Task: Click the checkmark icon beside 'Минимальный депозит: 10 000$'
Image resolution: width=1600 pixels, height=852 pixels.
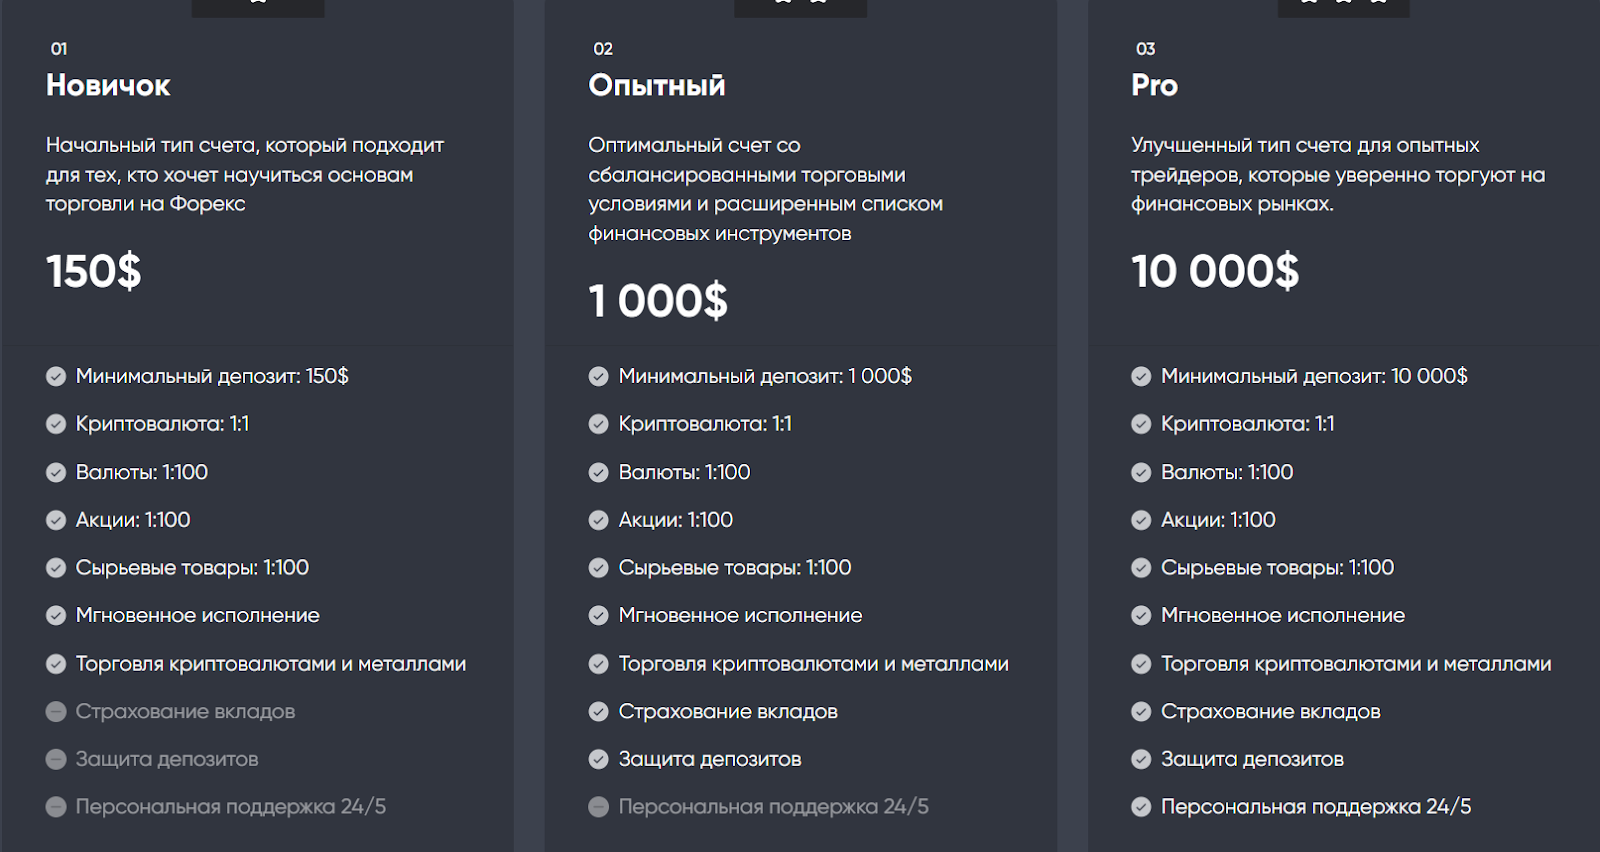Action: (1141, 377)
